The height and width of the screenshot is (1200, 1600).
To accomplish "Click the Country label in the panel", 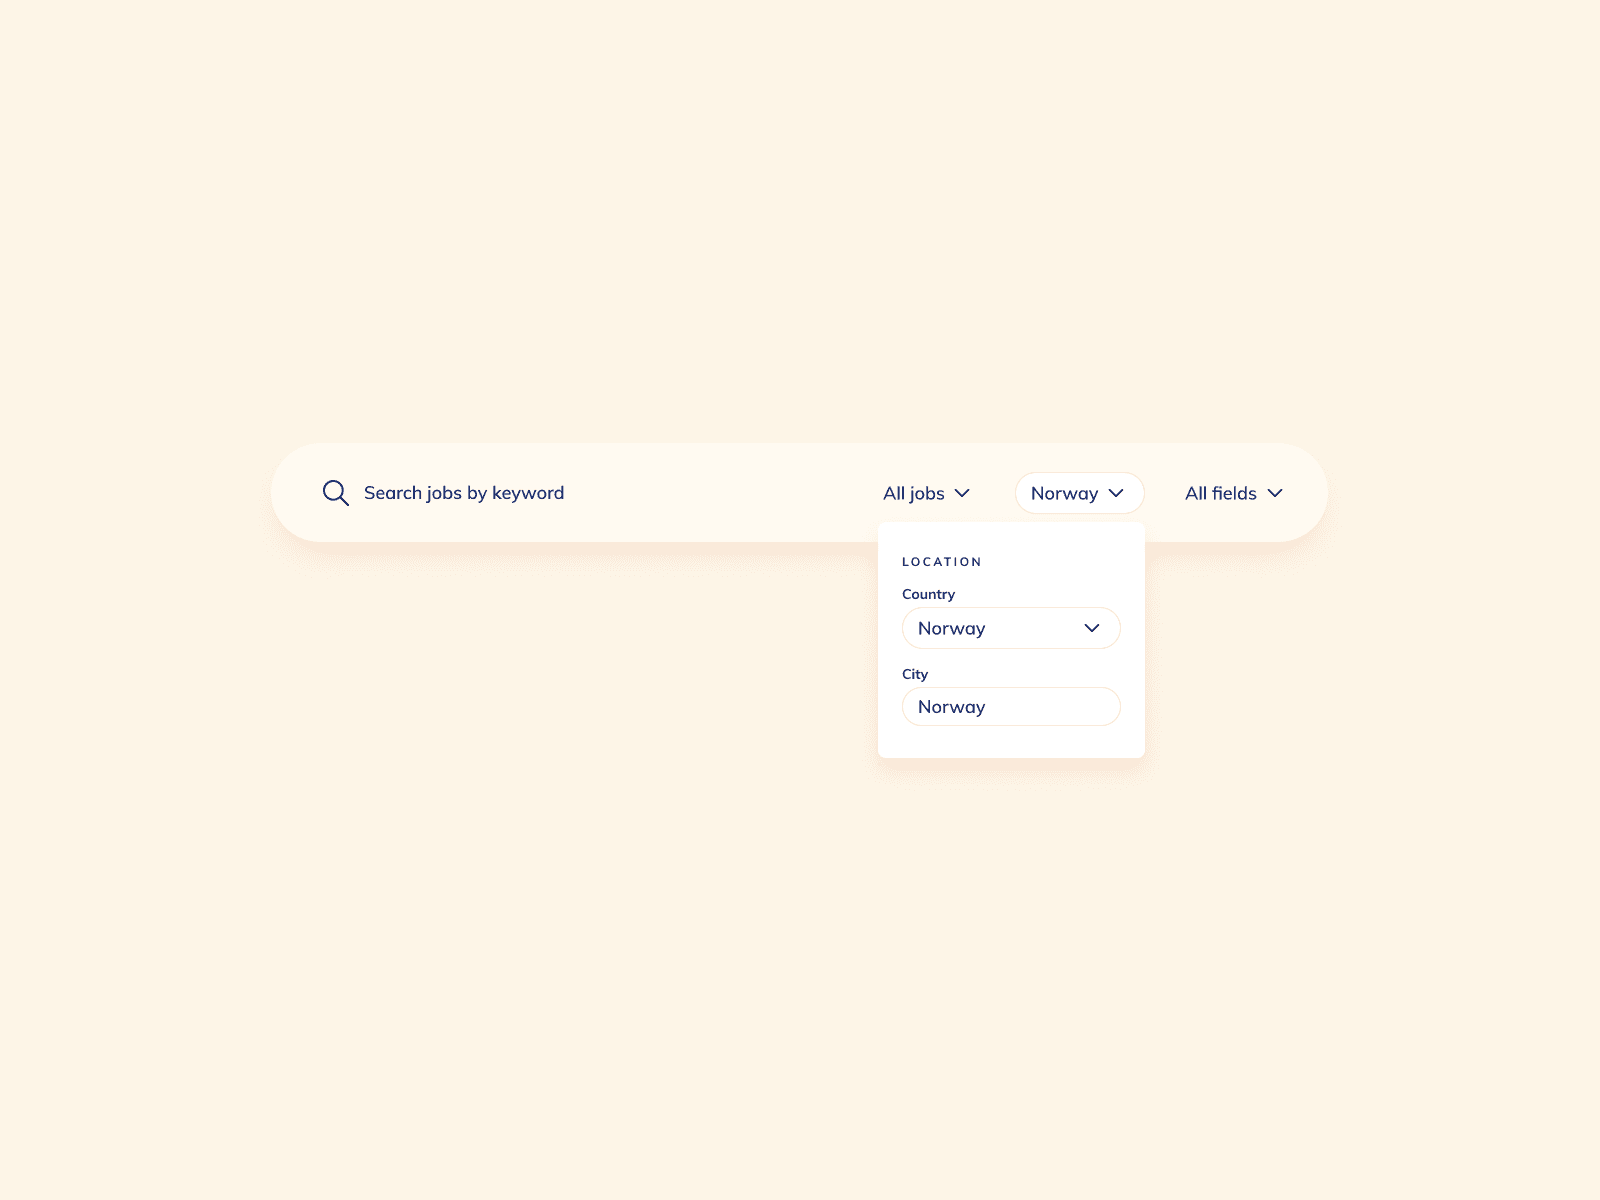I will click(x=928, y=593).
